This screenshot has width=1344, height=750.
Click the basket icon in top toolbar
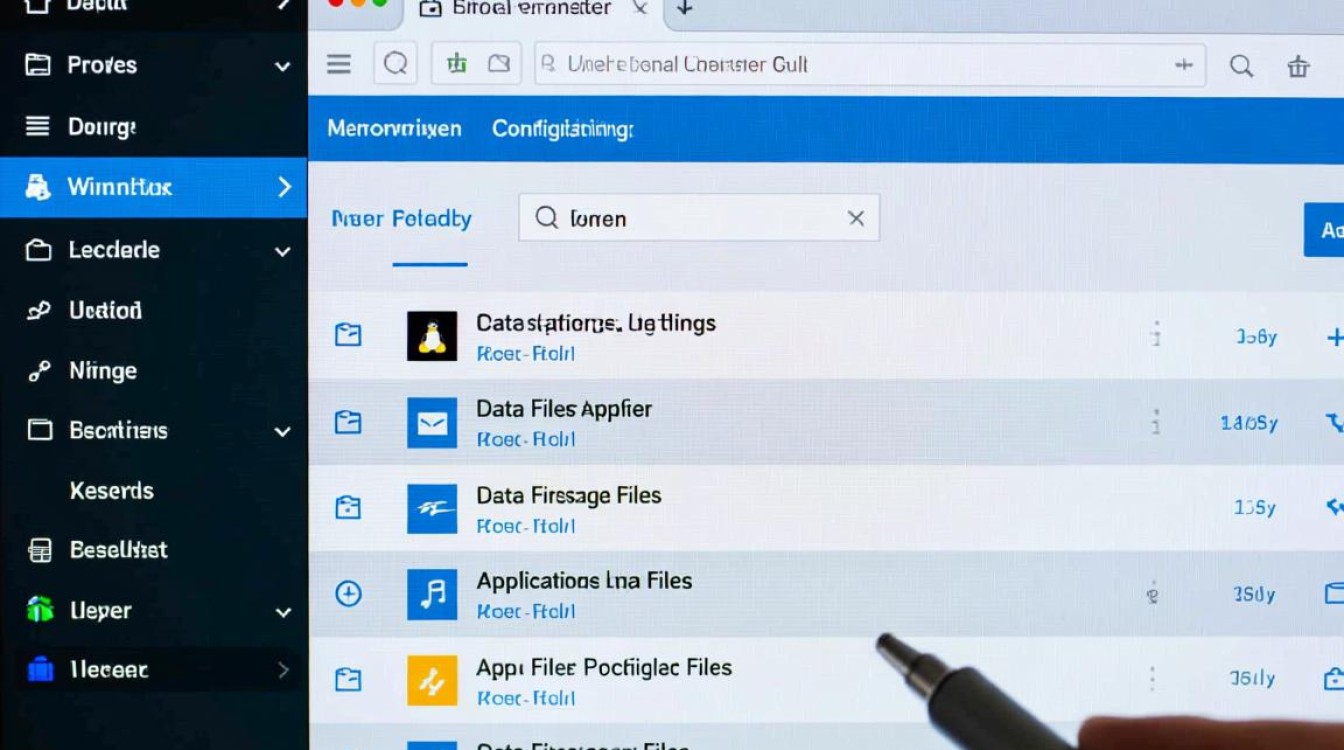1298,66
